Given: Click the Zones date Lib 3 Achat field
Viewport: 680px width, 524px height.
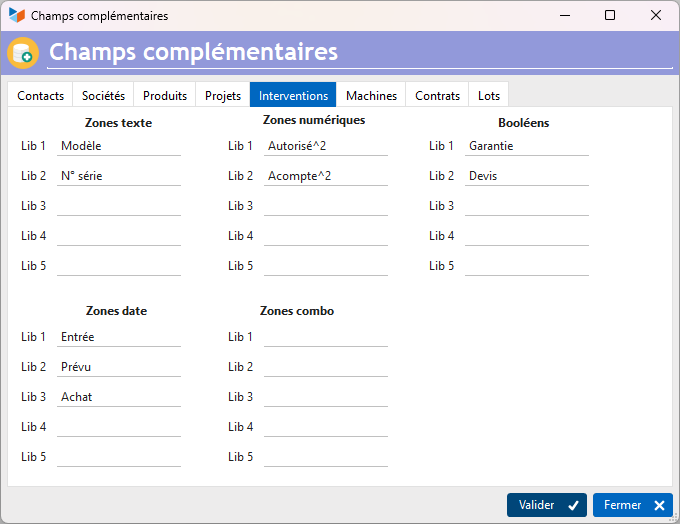Looking at the screenshot, I should coord(119,397).
